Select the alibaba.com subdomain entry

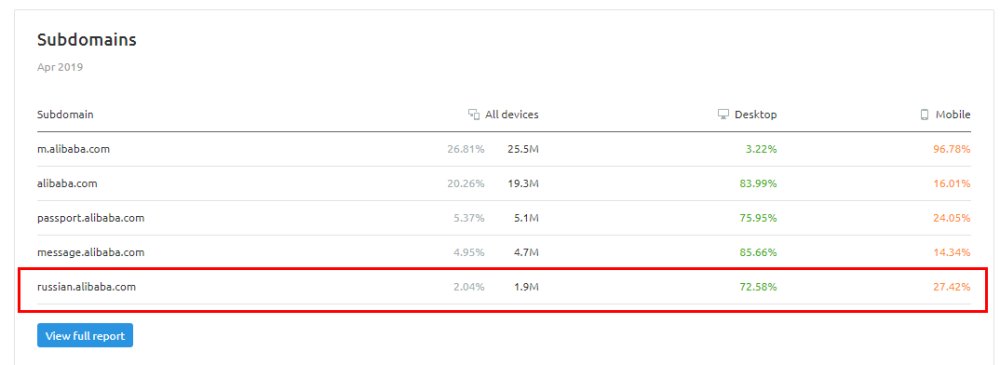tap(67, 184)
